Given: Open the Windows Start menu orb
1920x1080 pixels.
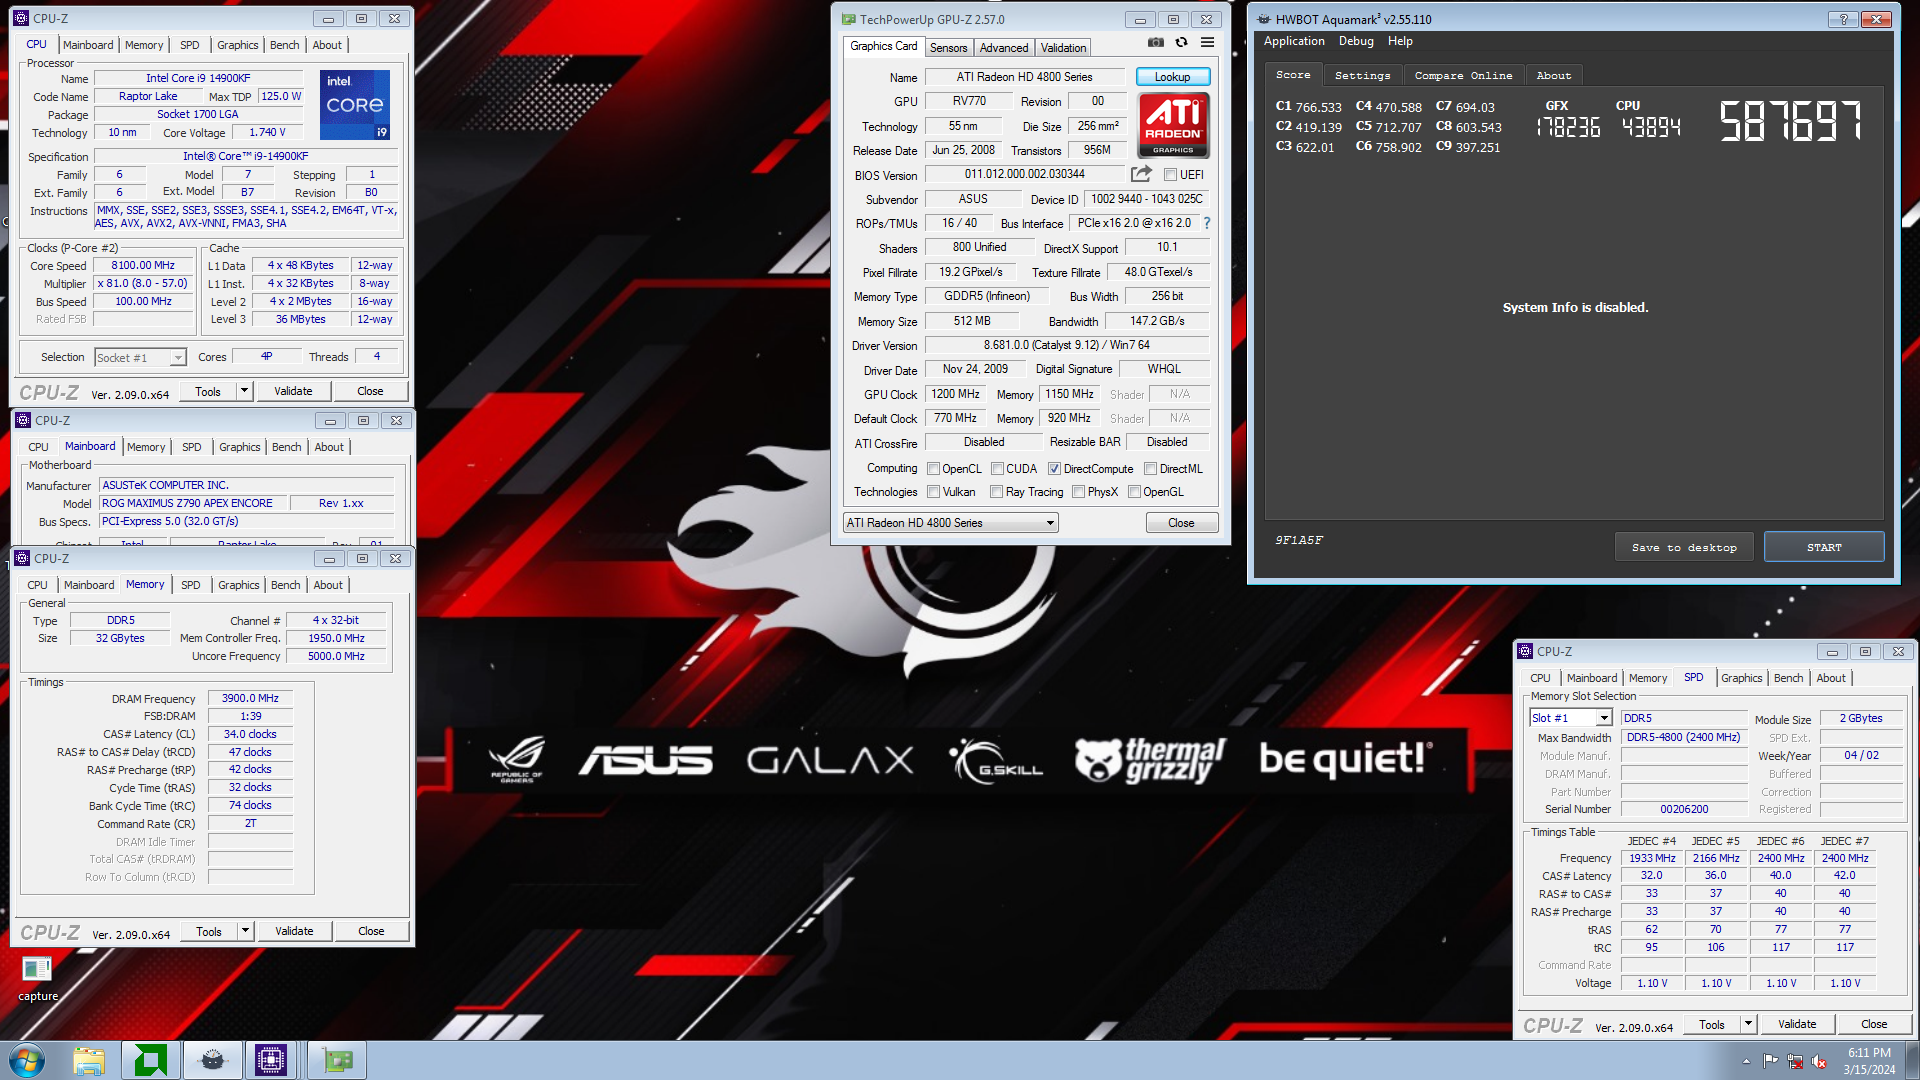Looking at the screenshot, I should [x=27, y=1060].
